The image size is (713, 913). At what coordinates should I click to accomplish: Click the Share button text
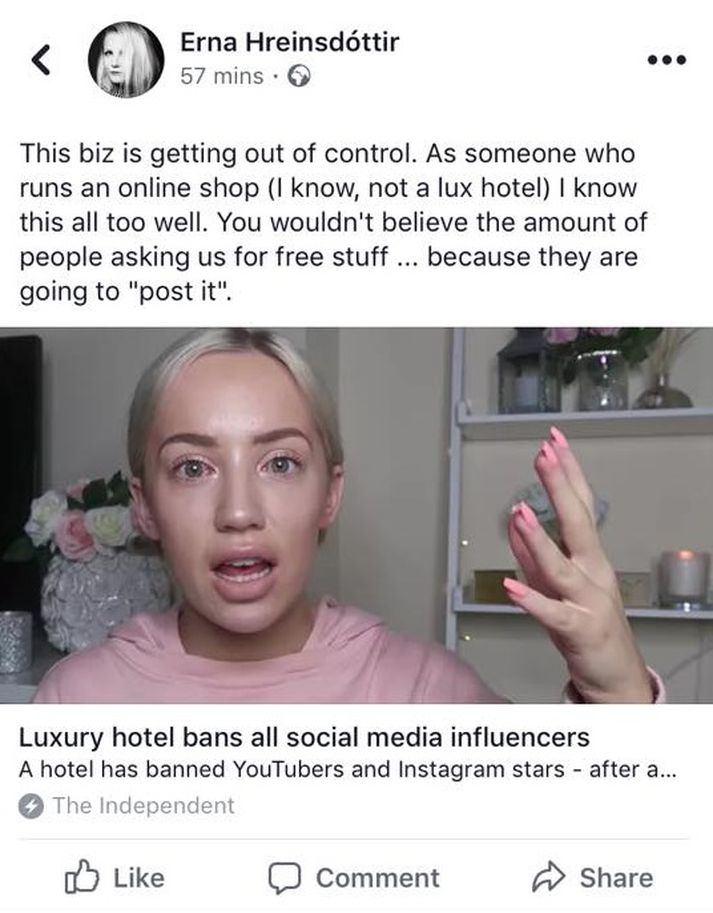[616, 878]
